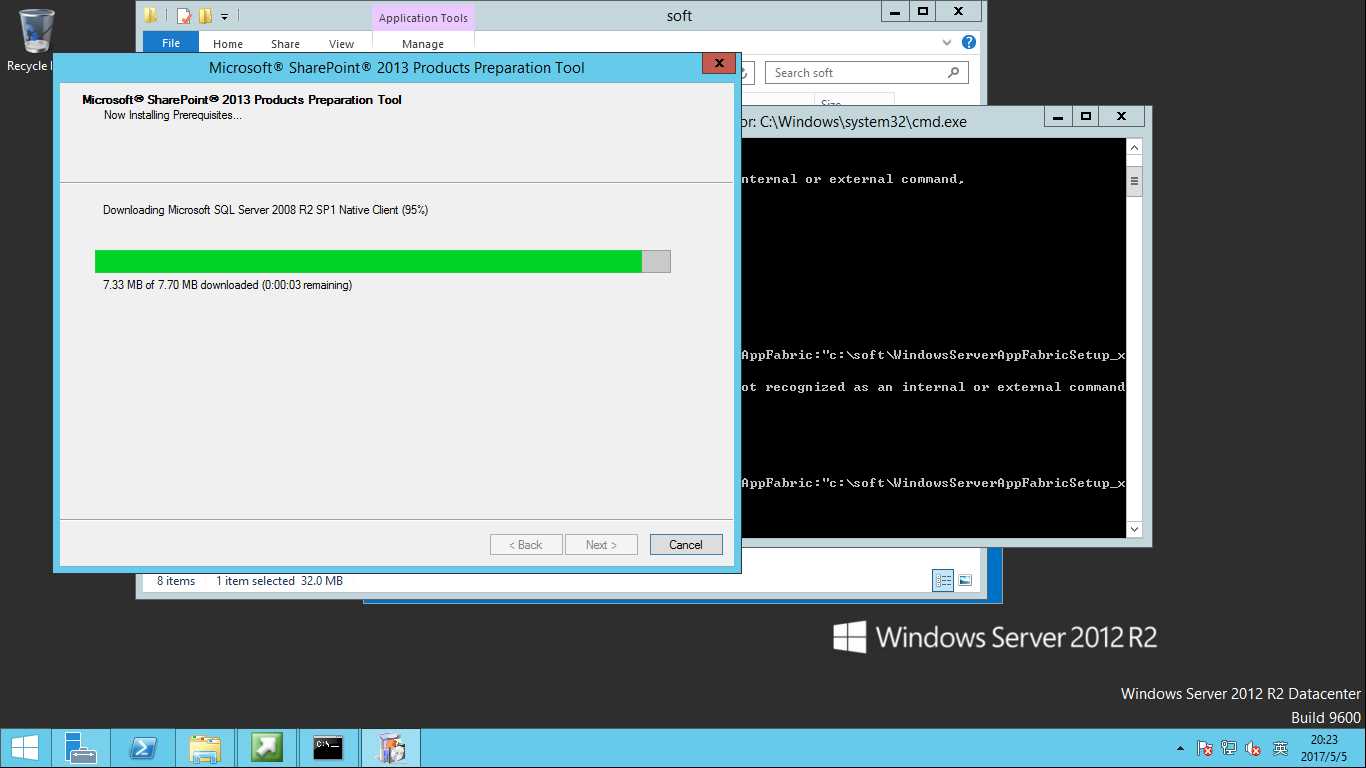Click the network status tray icon
The height and width of the screenshot is (768, 1366).
[x=1229, y=748]
